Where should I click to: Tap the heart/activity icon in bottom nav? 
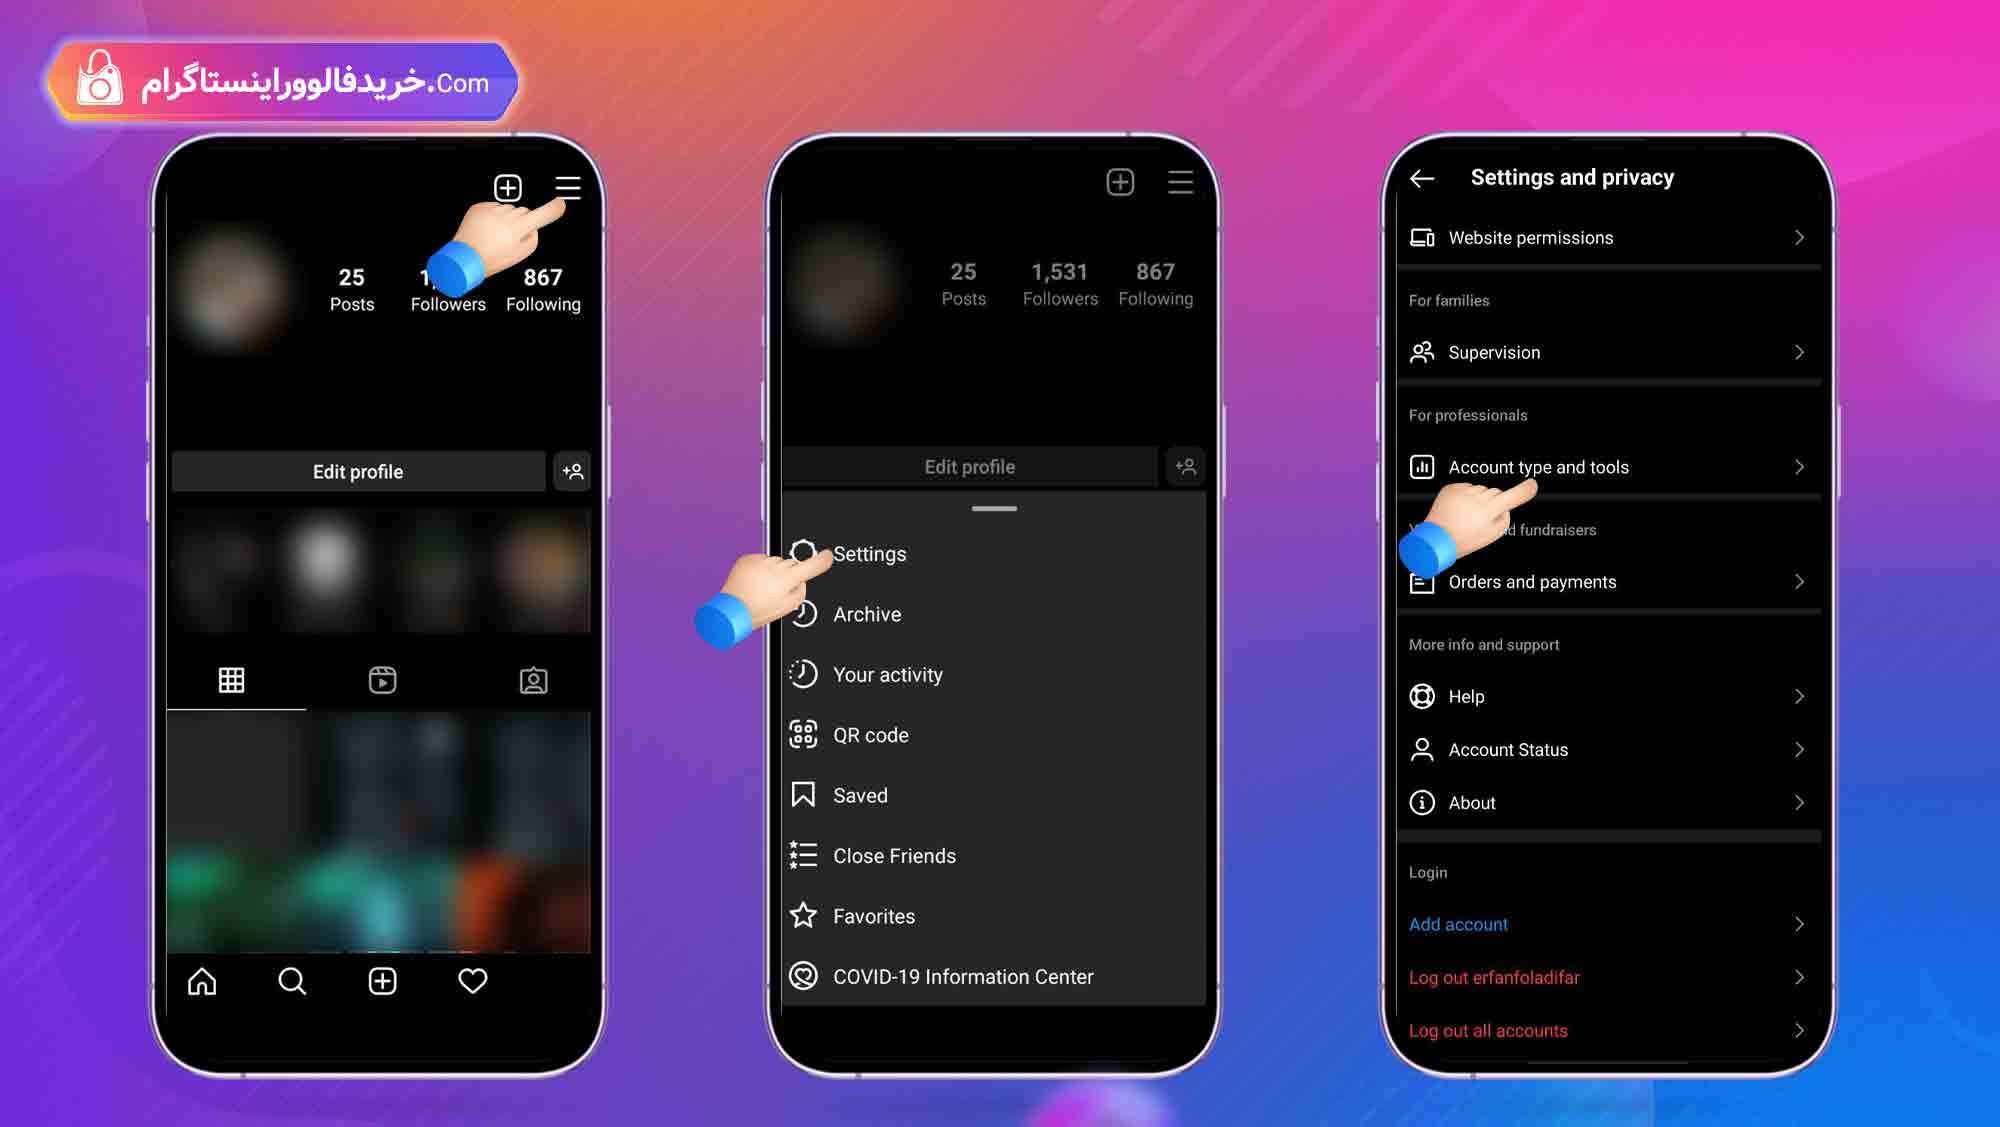(471, 980)
